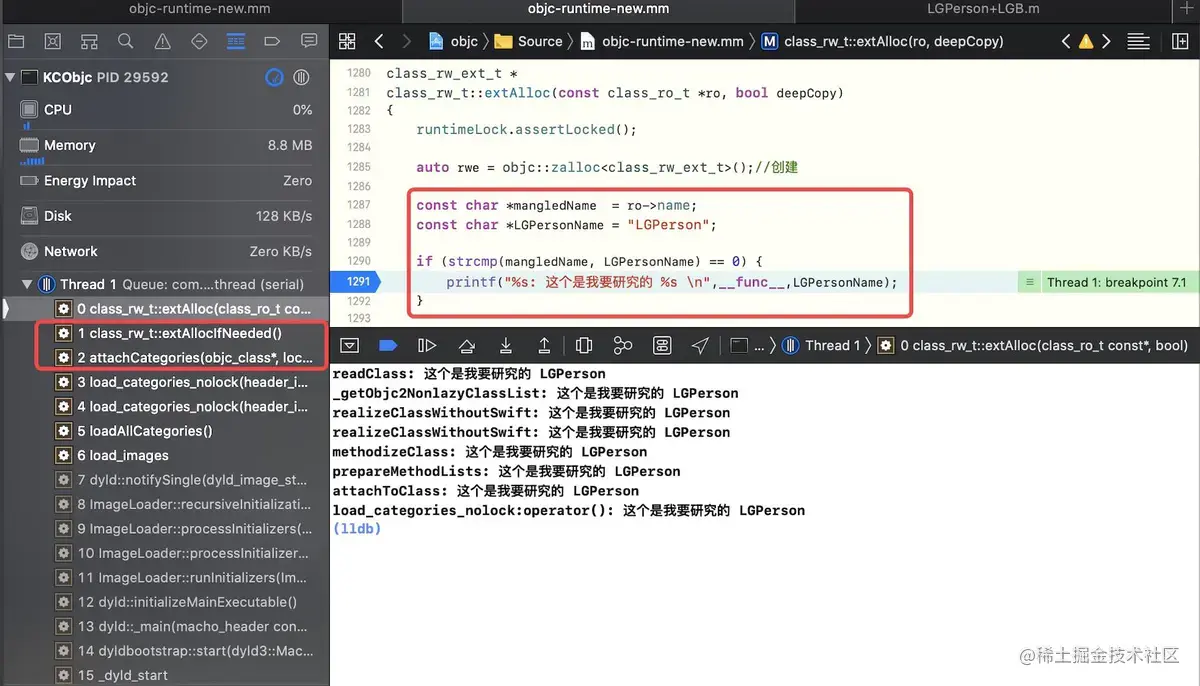Viewport: 1200px width, 686px height.
Task: Open objc-runtime-new.mm file jump bar menu
Action: click(x=663, y=41)
